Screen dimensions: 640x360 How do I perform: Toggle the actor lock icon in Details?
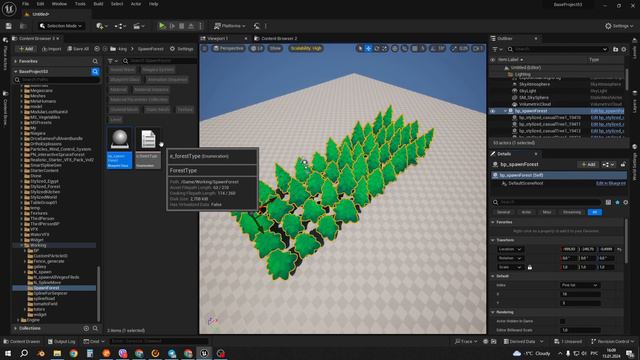click(x=623, y=164)
